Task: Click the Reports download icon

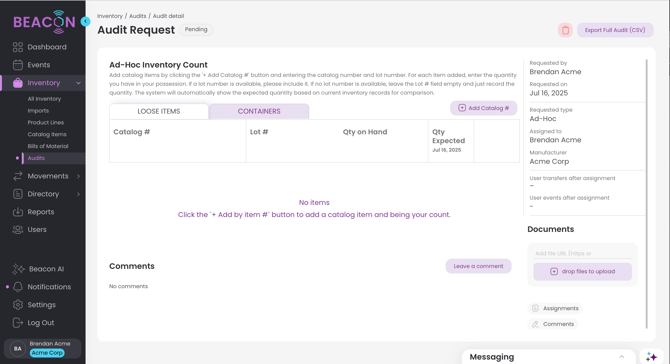Action: [x=18, y=212]
